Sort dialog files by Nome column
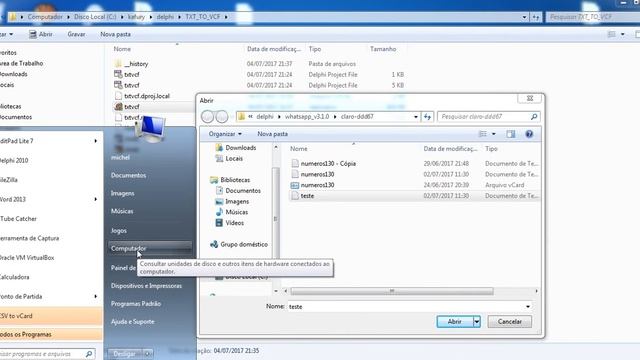This screenshot has width=640, height=360. pyautogui.click(x=299, y=149)
